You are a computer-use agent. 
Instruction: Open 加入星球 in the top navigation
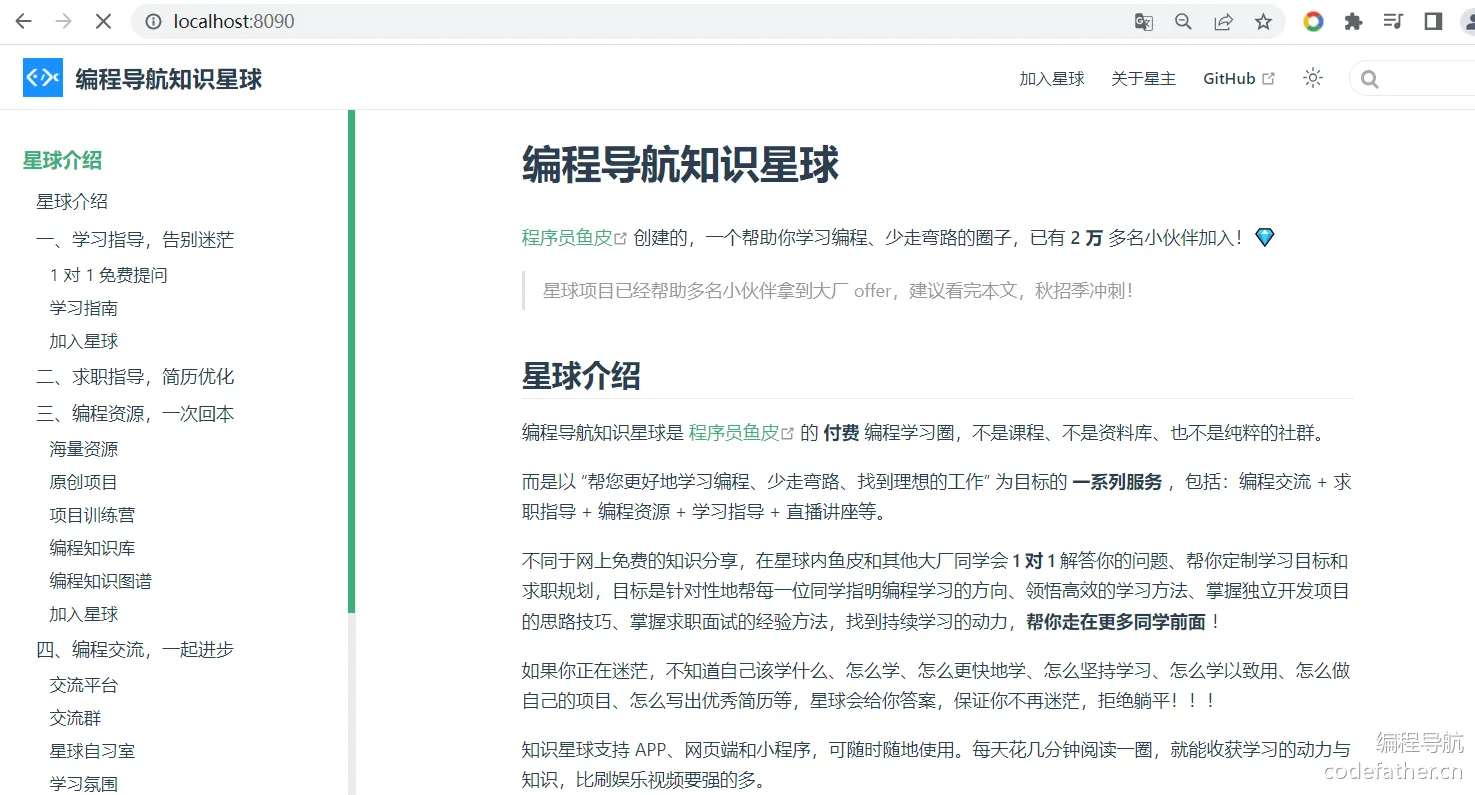[1052, 79]
